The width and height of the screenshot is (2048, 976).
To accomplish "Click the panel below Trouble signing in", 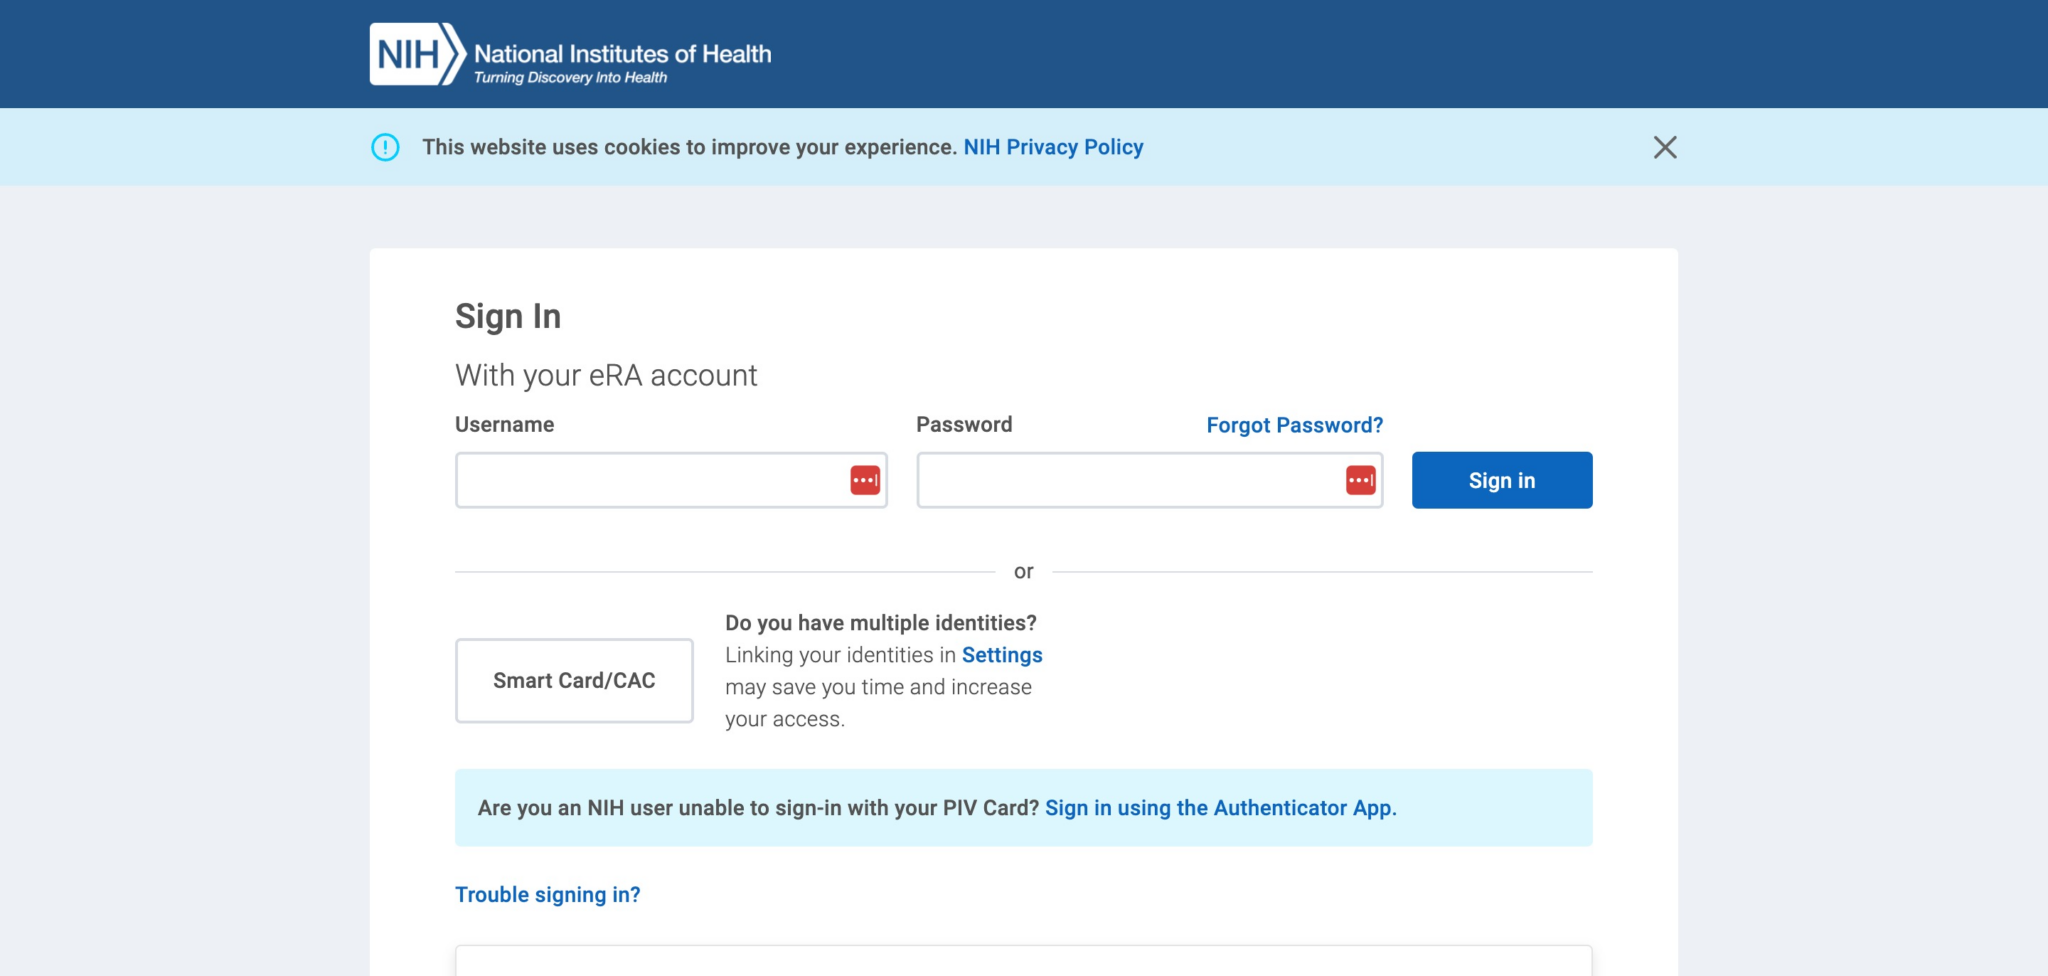I will [x=1023, y=961].
